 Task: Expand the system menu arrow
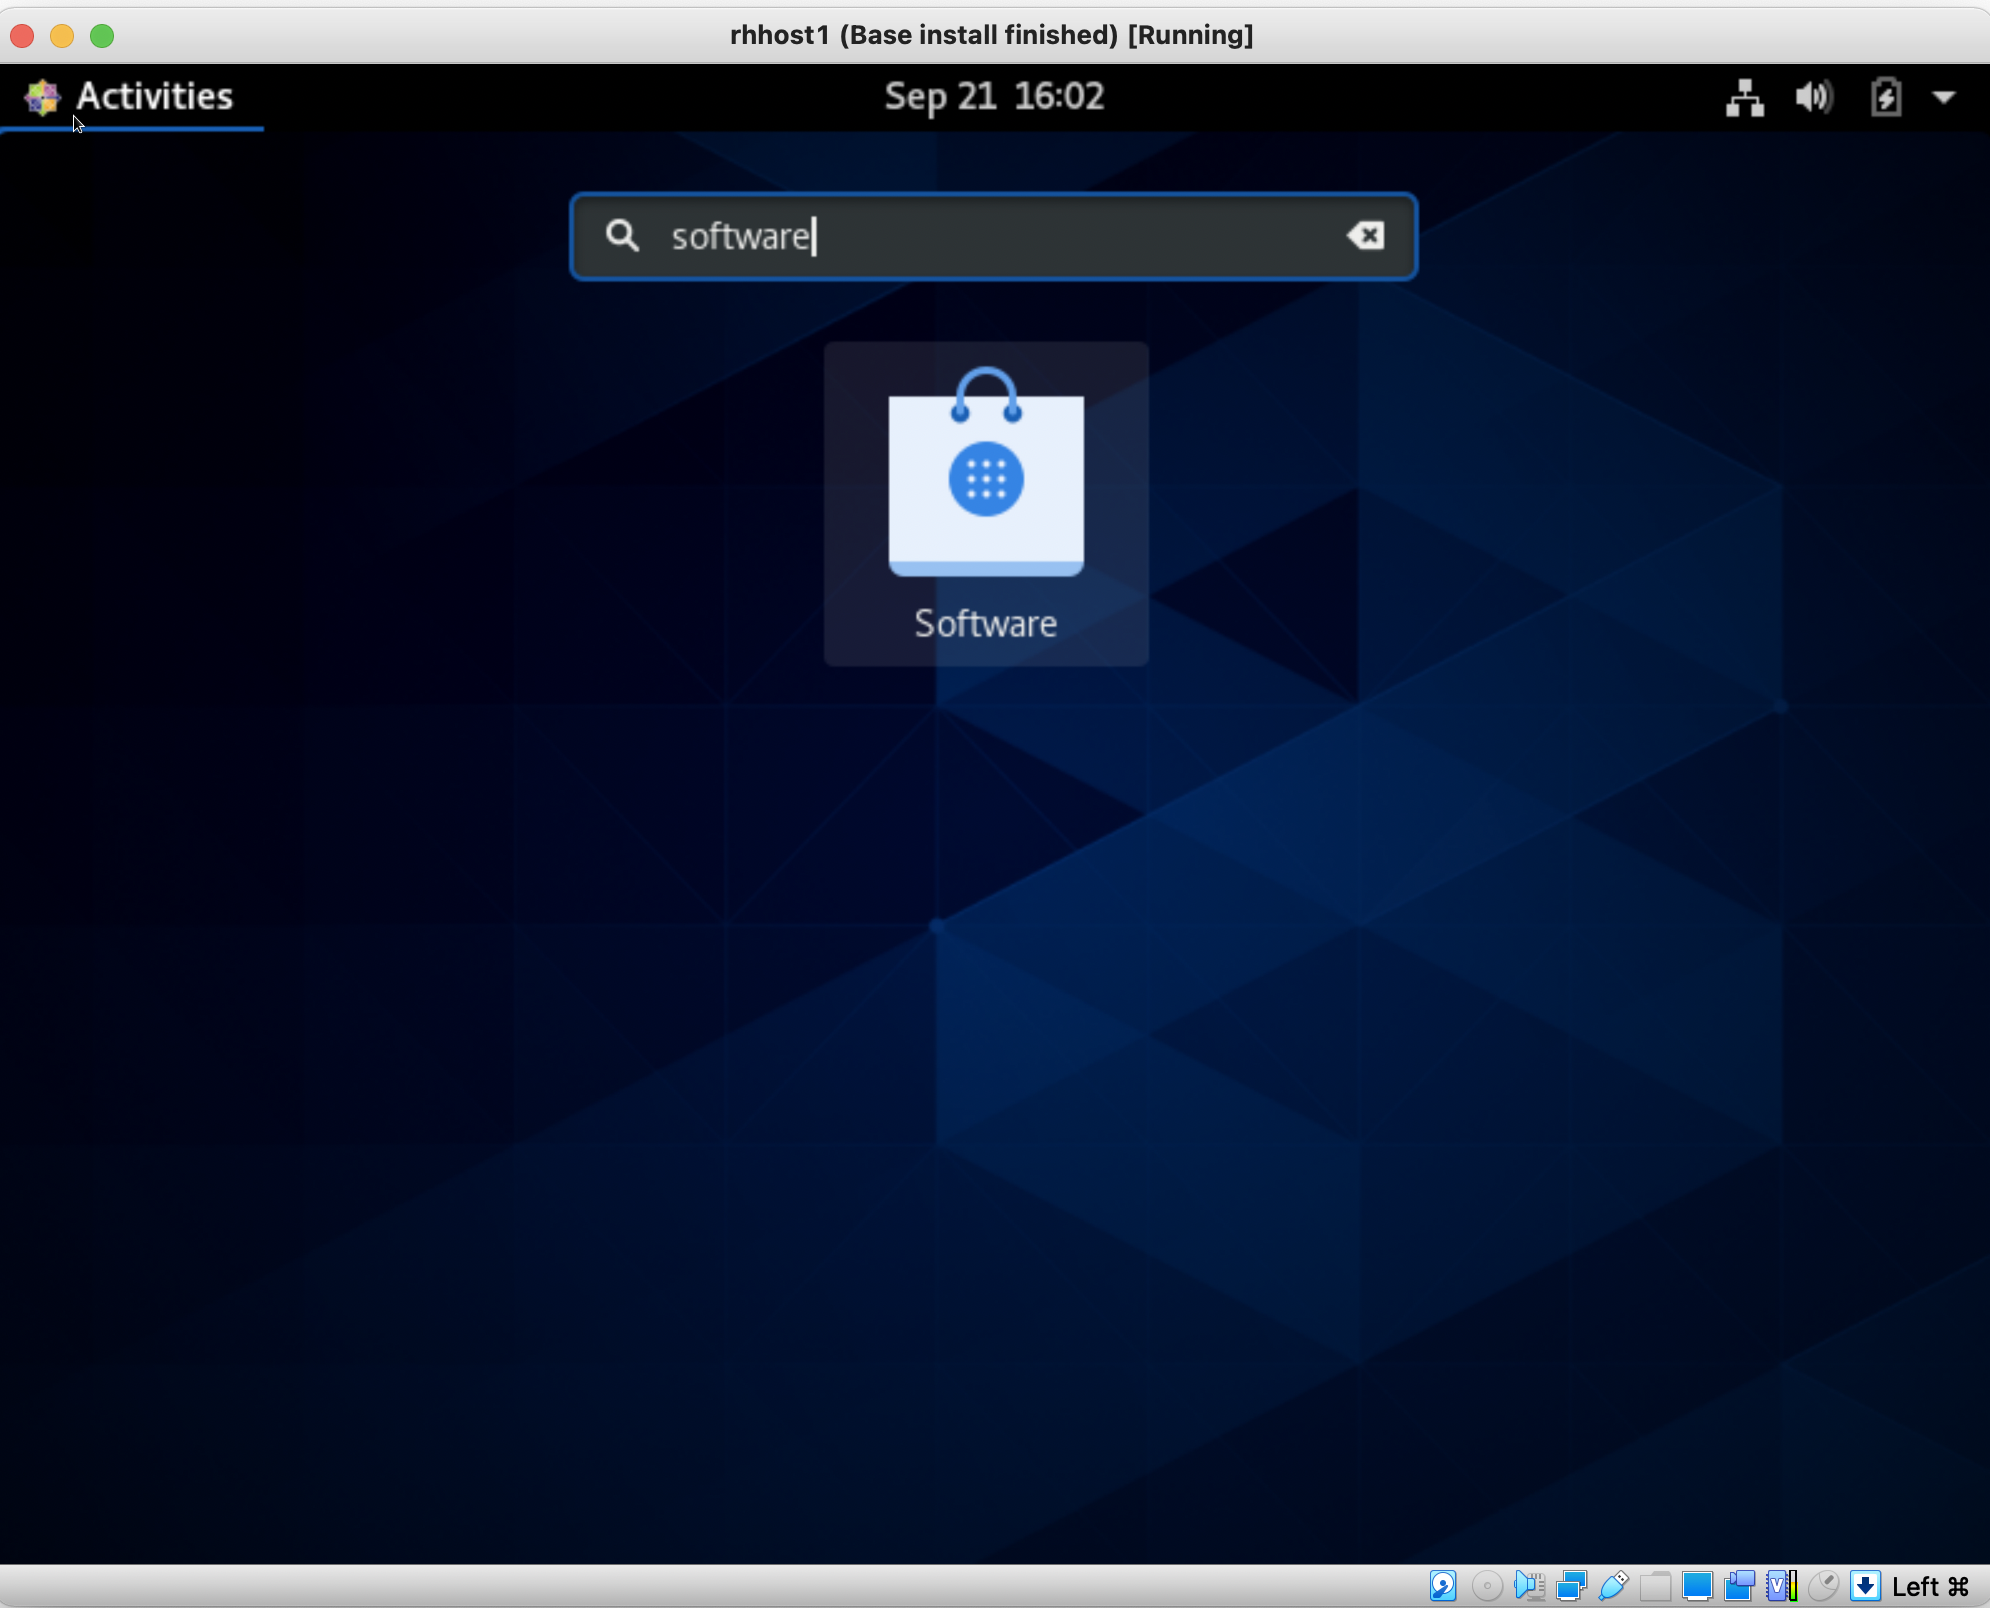pos(1943,98)
